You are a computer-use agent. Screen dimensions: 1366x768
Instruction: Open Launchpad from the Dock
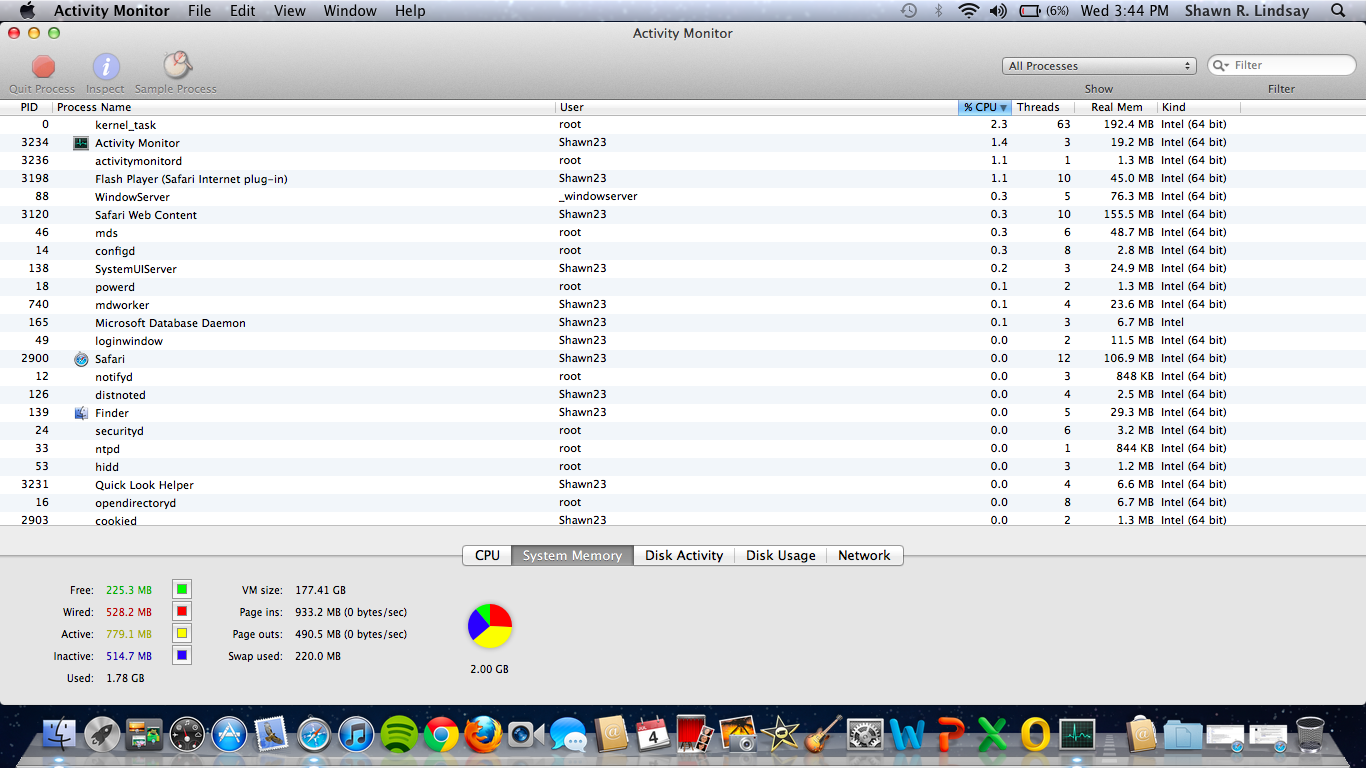tap(102, 735)
